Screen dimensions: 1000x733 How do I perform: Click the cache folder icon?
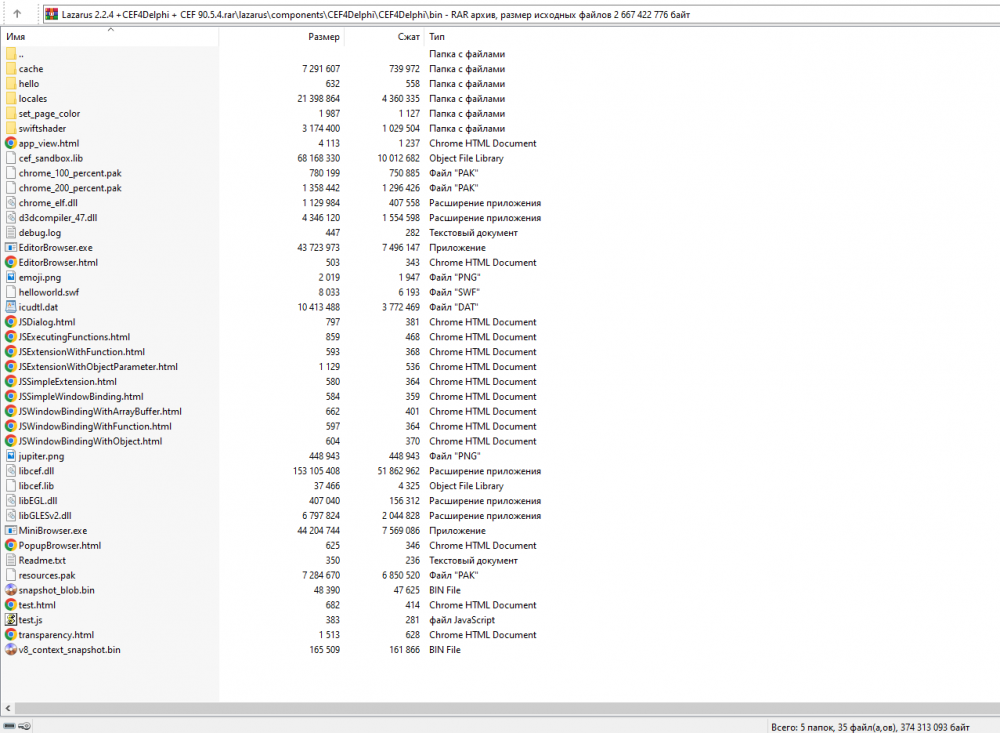[x=11, y=69]
